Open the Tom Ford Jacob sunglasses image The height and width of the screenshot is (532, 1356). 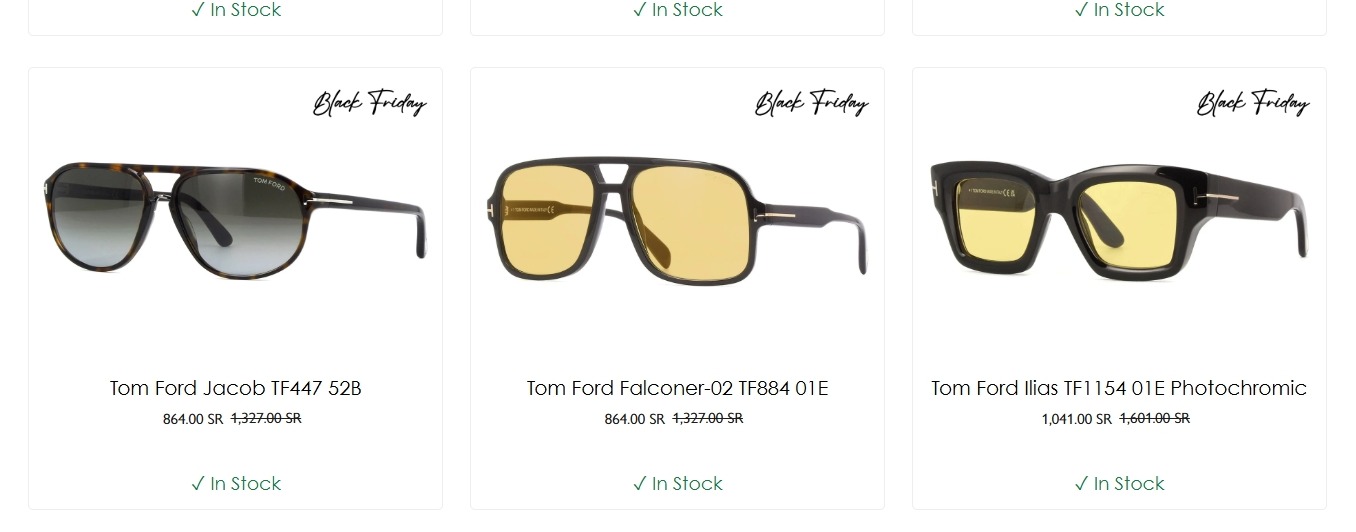pos(235,220)
